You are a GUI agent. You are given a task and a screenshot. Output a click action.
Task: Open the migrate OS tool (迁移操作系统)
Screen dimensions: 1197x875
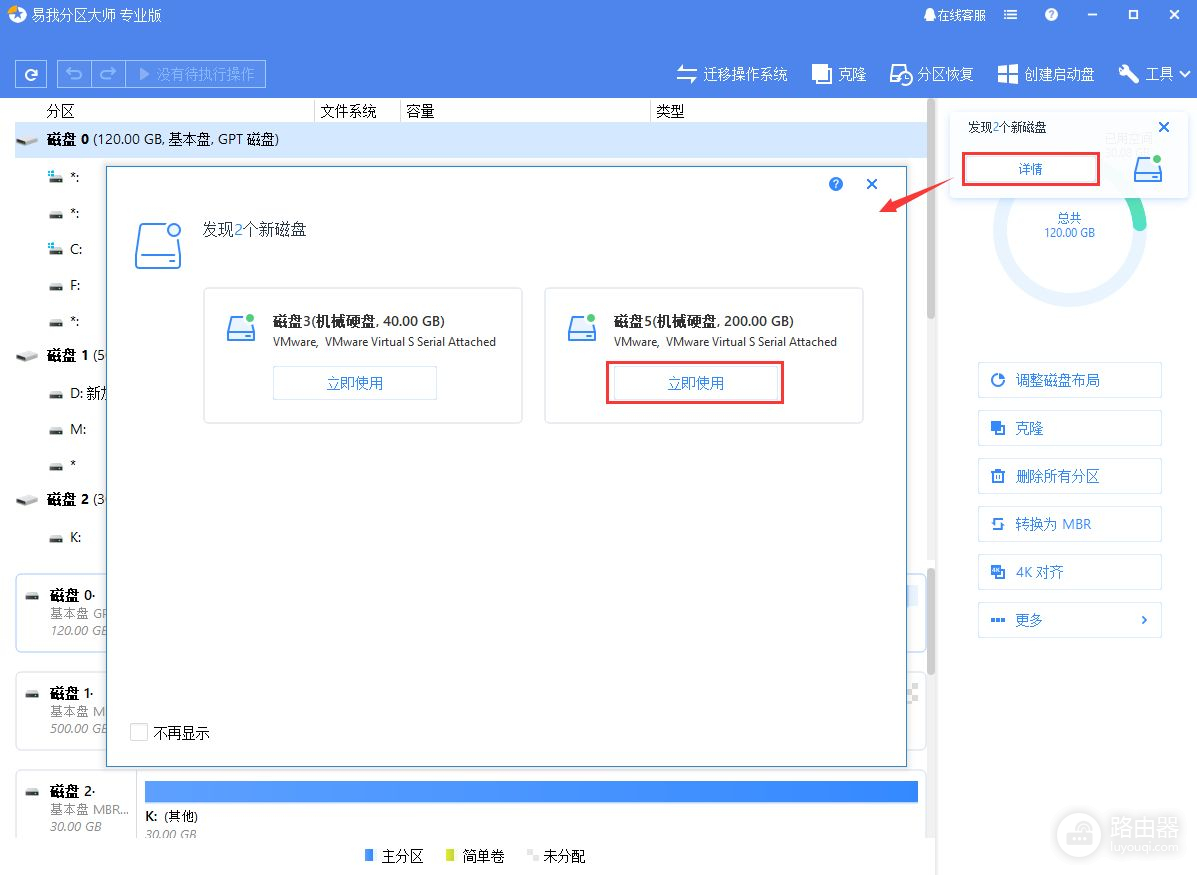tap(732, 74)
